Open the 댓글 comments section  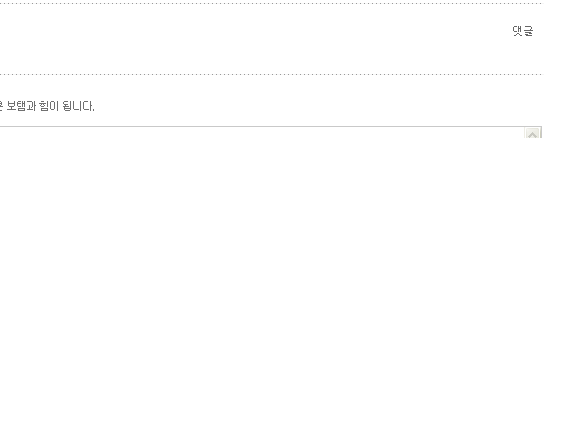pyautogui.click(x=522, y=31)
